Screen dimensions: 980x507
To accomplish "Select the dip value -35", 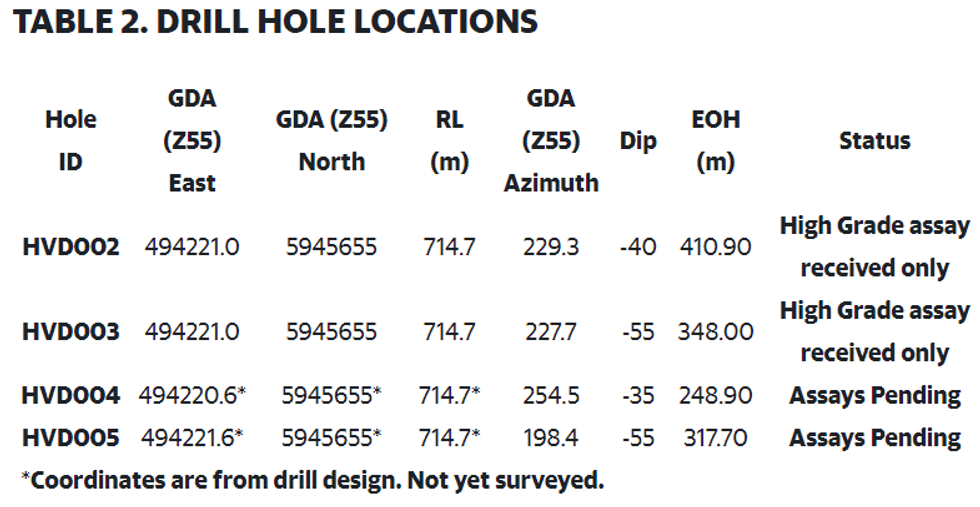I will click(x=638, y=396).
